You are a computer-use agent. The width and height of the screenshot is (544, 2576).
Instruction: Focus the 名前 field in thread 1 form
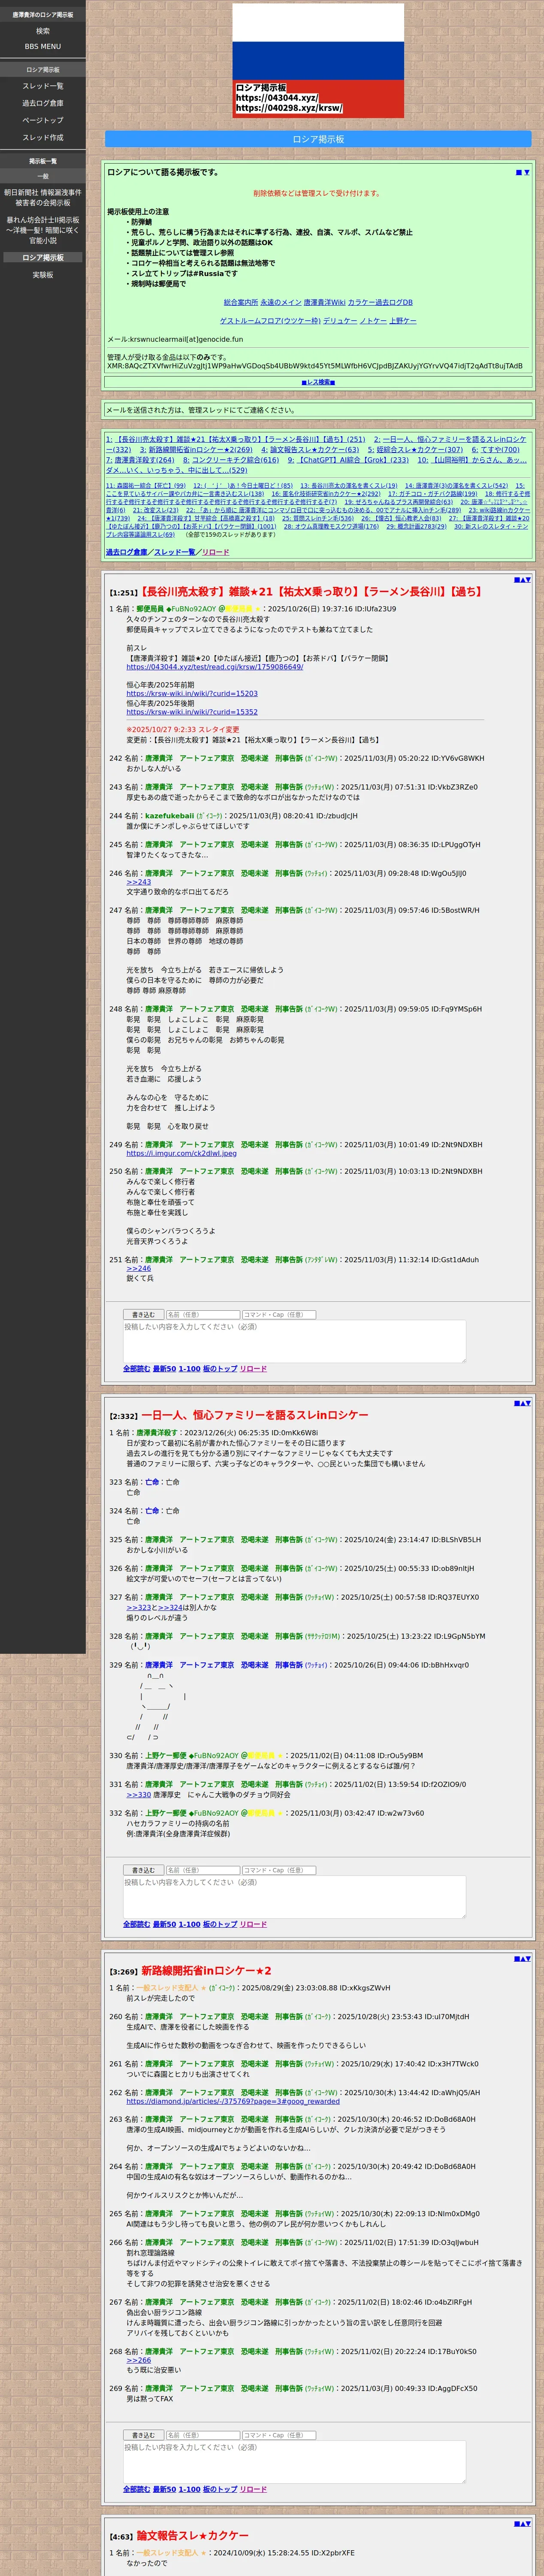tap(203, 1314)
